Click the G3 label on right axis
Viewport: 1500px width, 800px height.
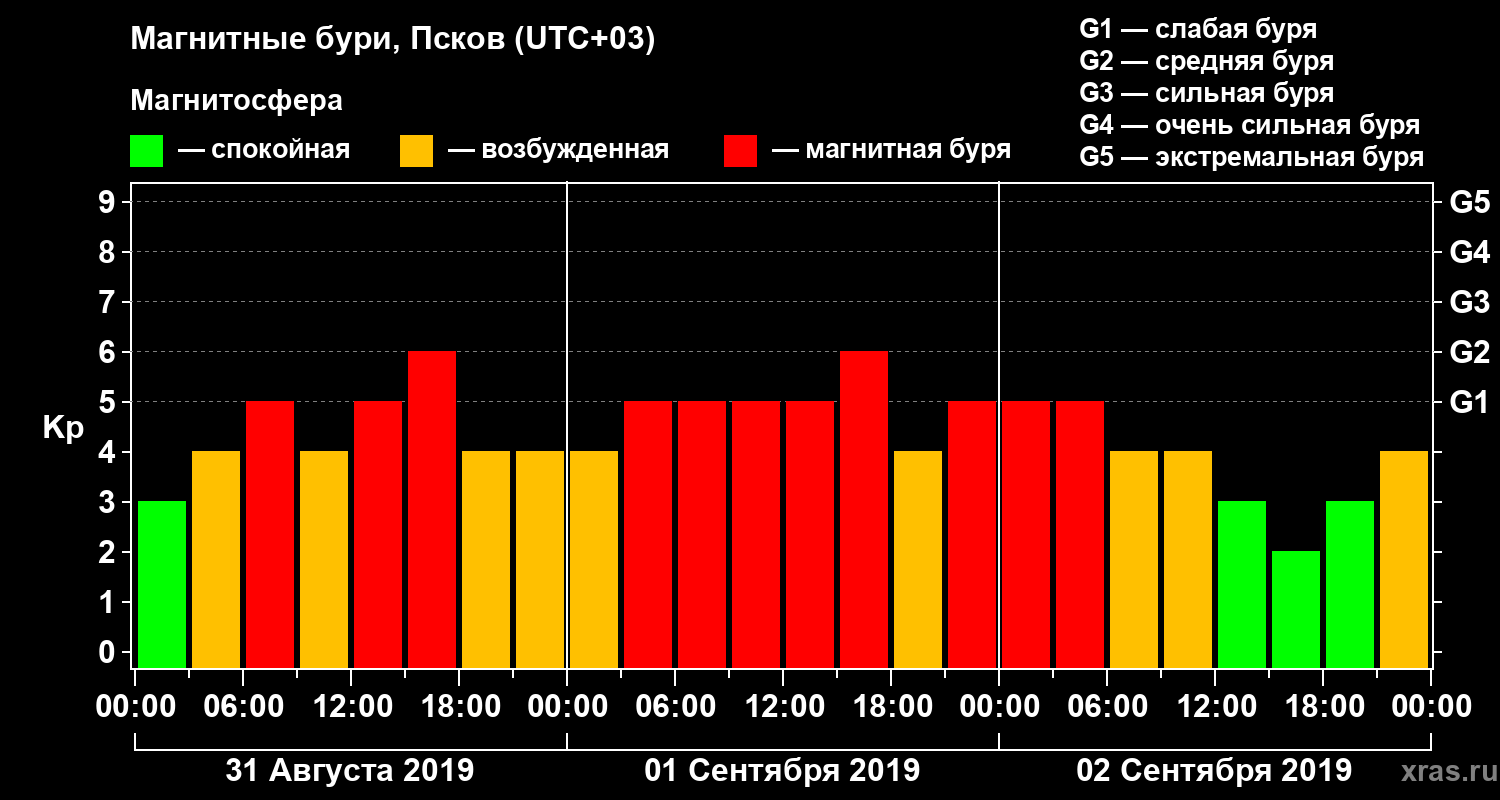(x=1469, y=302)
